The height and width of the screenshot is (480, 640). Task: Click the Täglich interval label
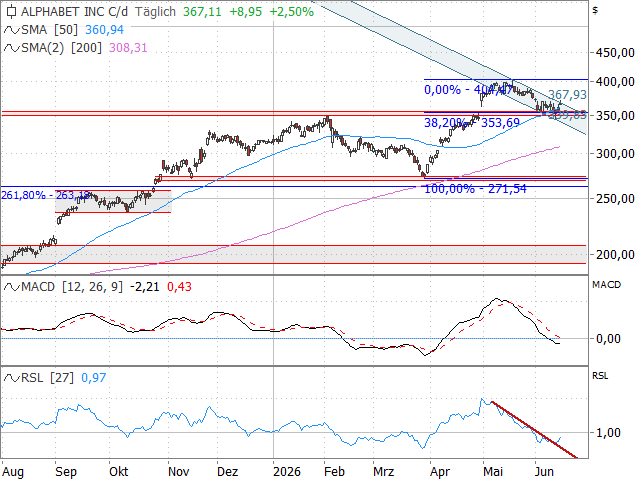pos(155,11)
